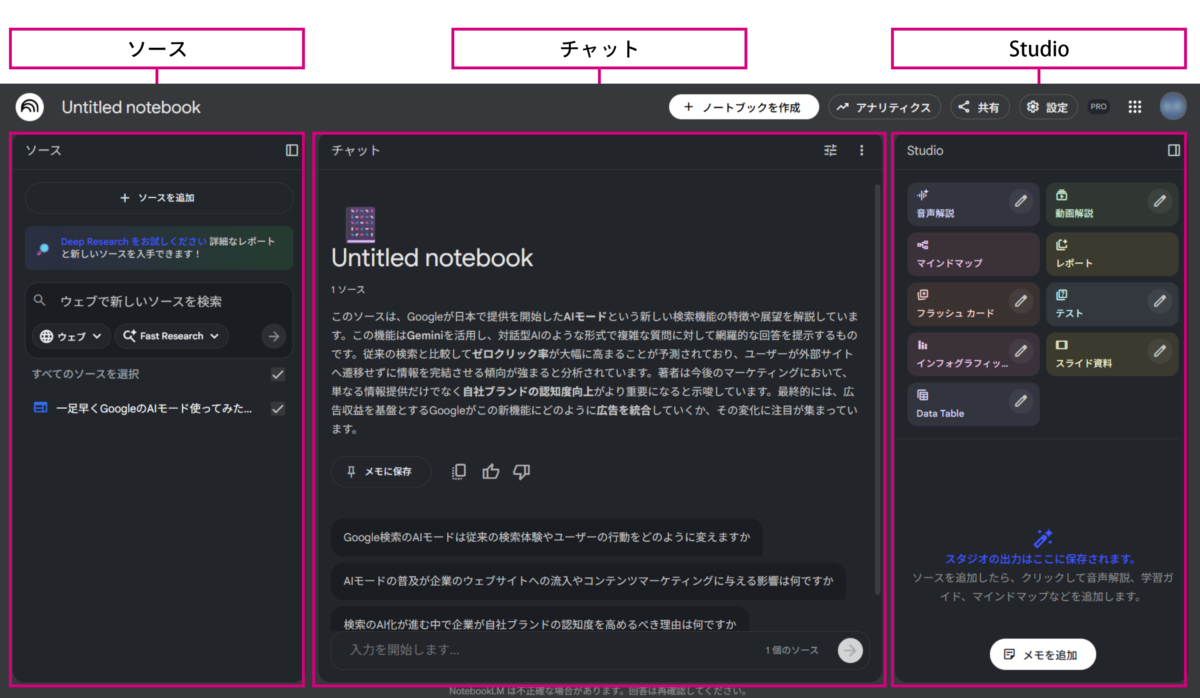Expand the ウェブ source type dropdown
Image resolution: width=1200 pixels, height=698 pixels.
pos(74,336)
